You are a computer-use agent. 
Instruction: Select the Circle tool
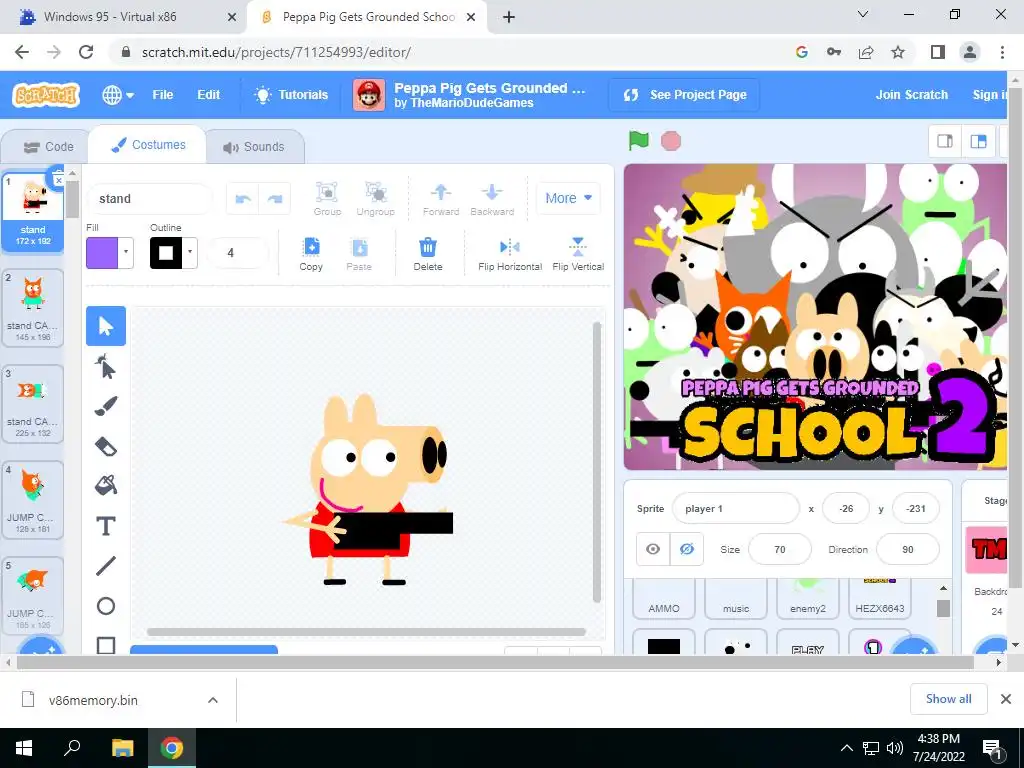pos(106,606)
